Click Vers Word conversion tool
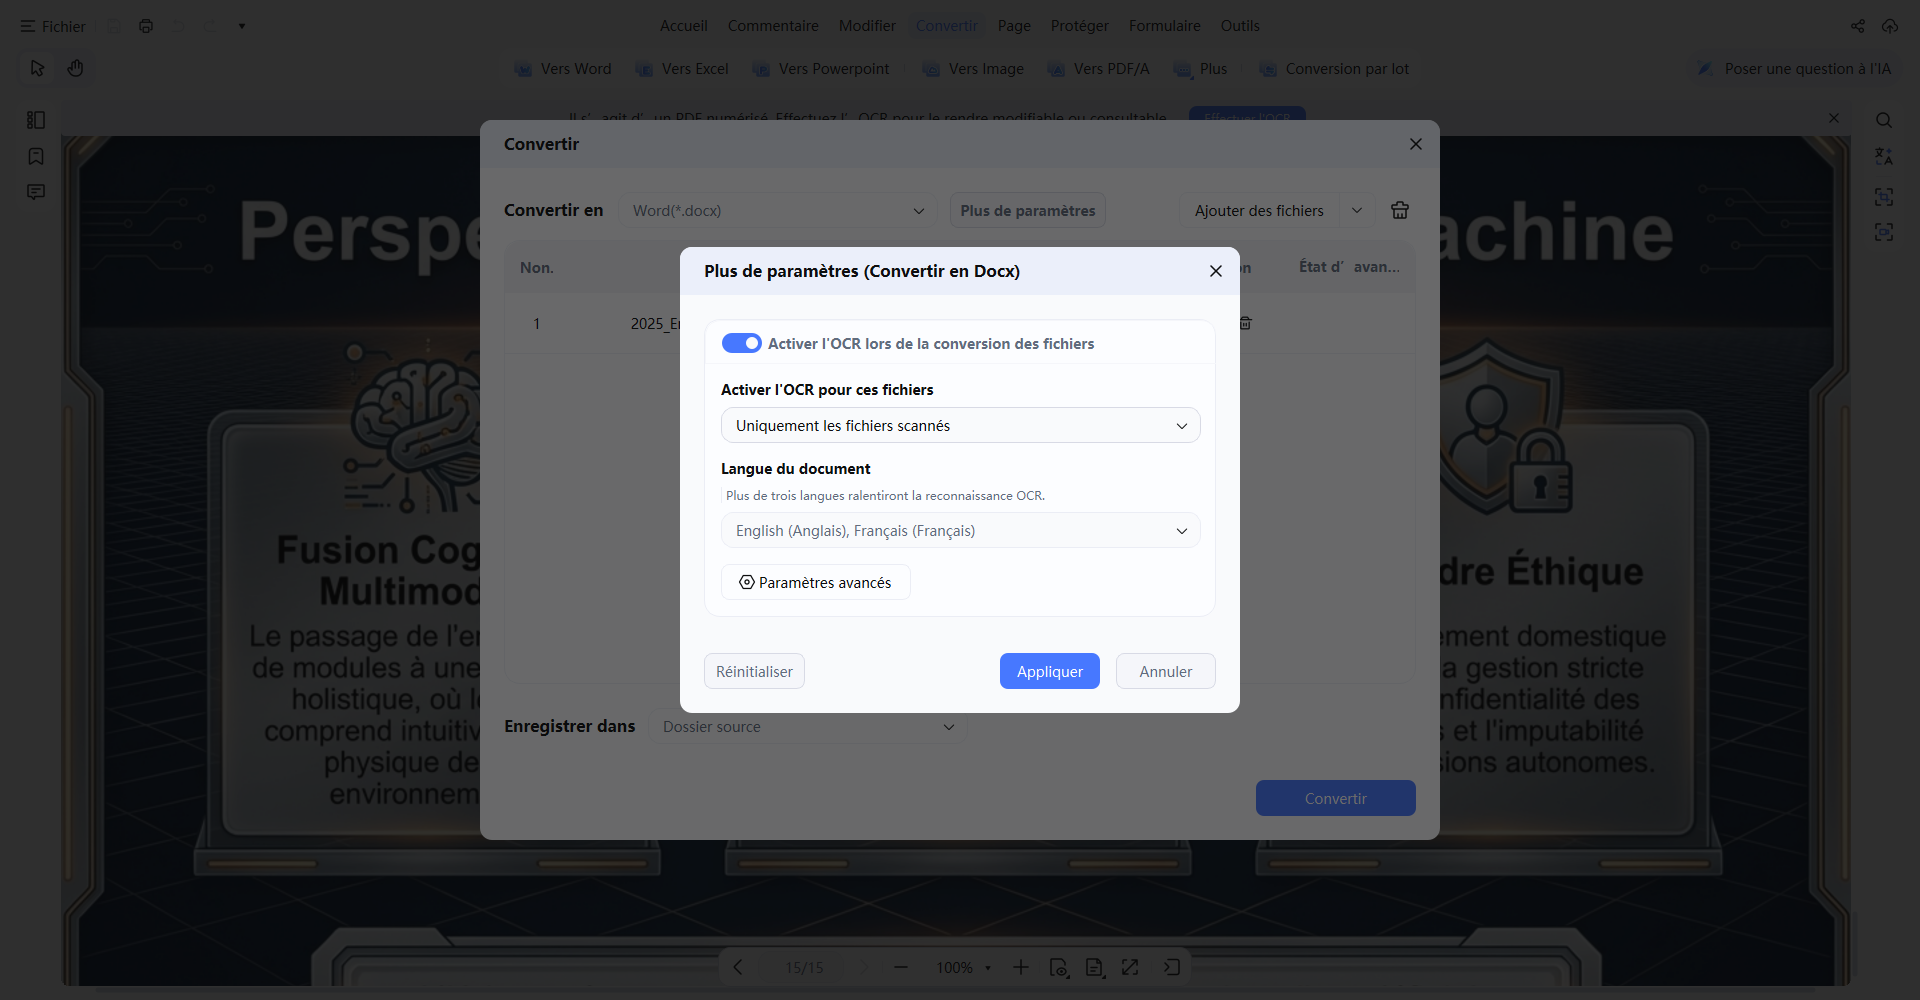The height and width of the screenshot is (1000, 1920). [563, 69]
